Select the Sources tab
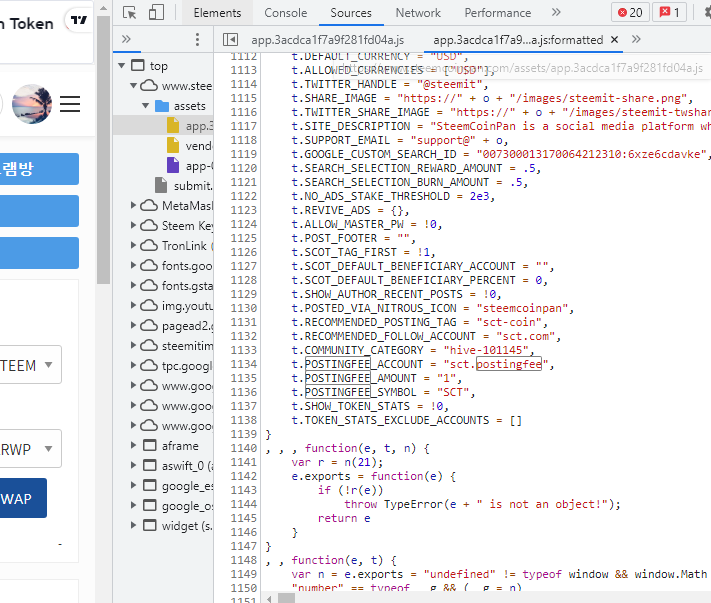Screen dimensions: 711x603 [x=351, y=13]
